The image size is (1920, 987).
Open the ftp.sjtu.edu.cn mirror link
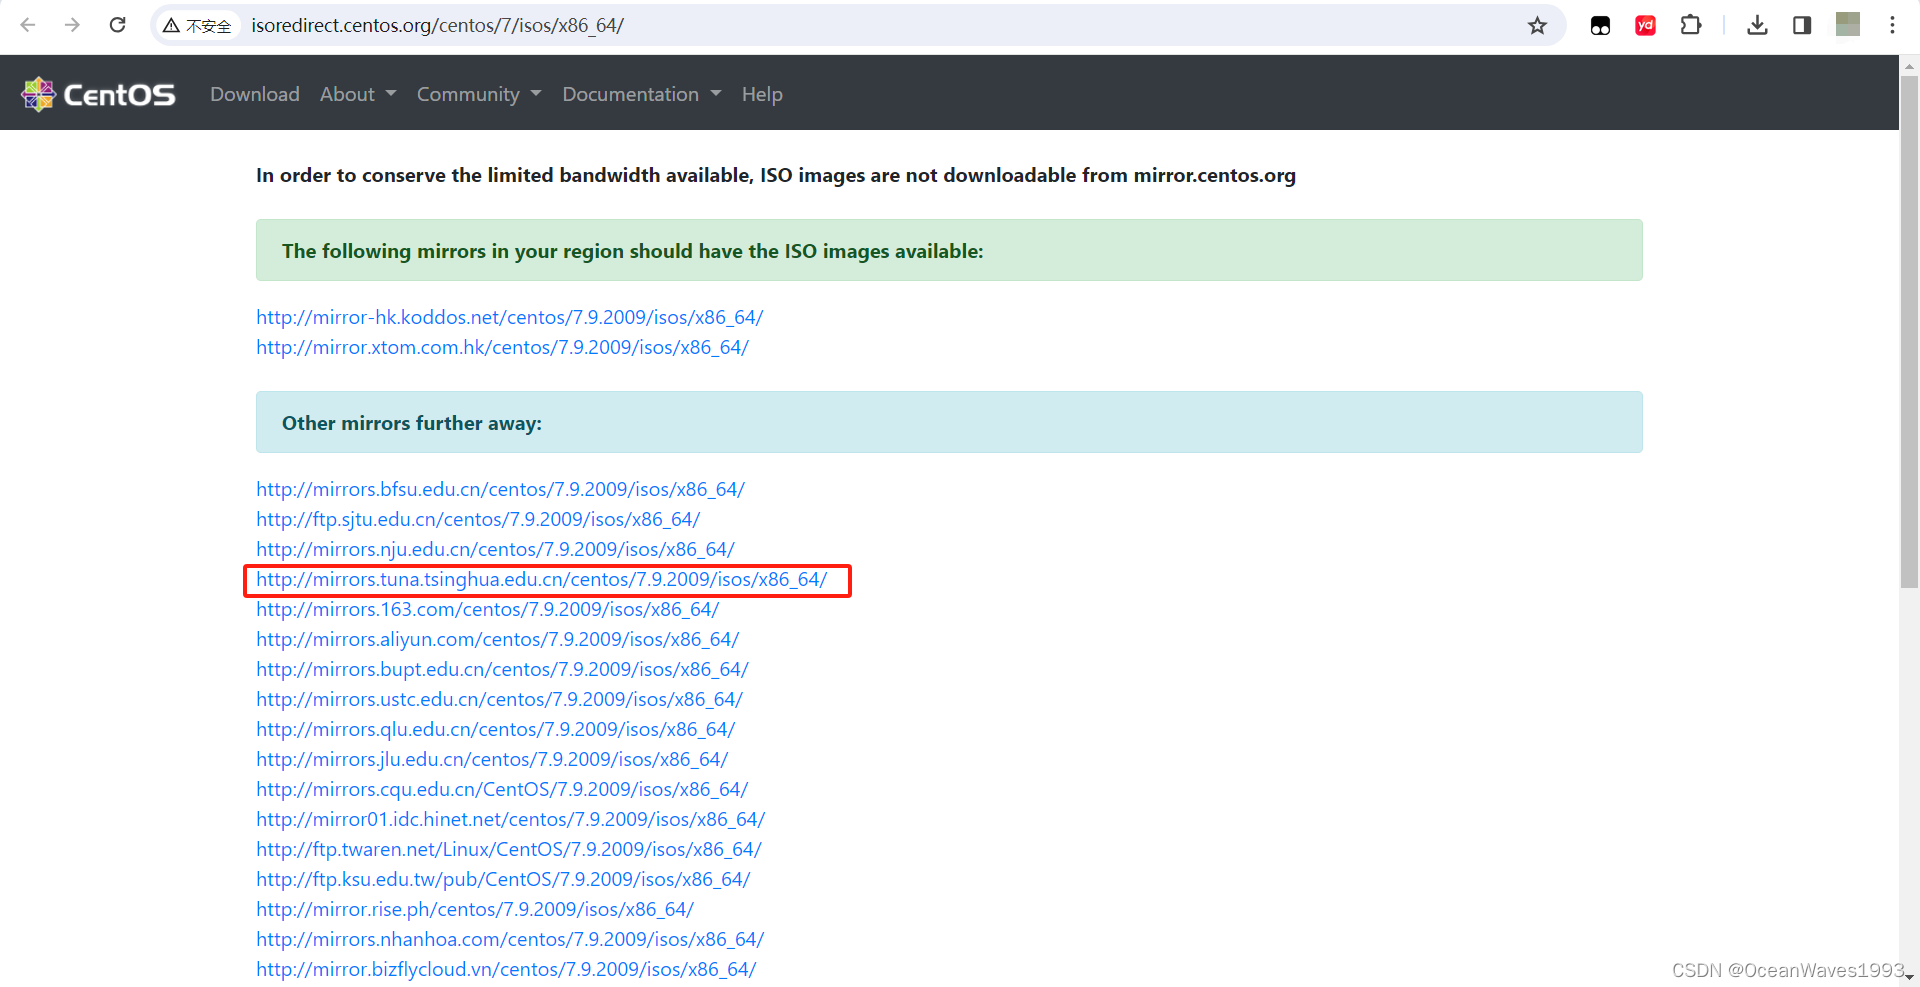478,519
